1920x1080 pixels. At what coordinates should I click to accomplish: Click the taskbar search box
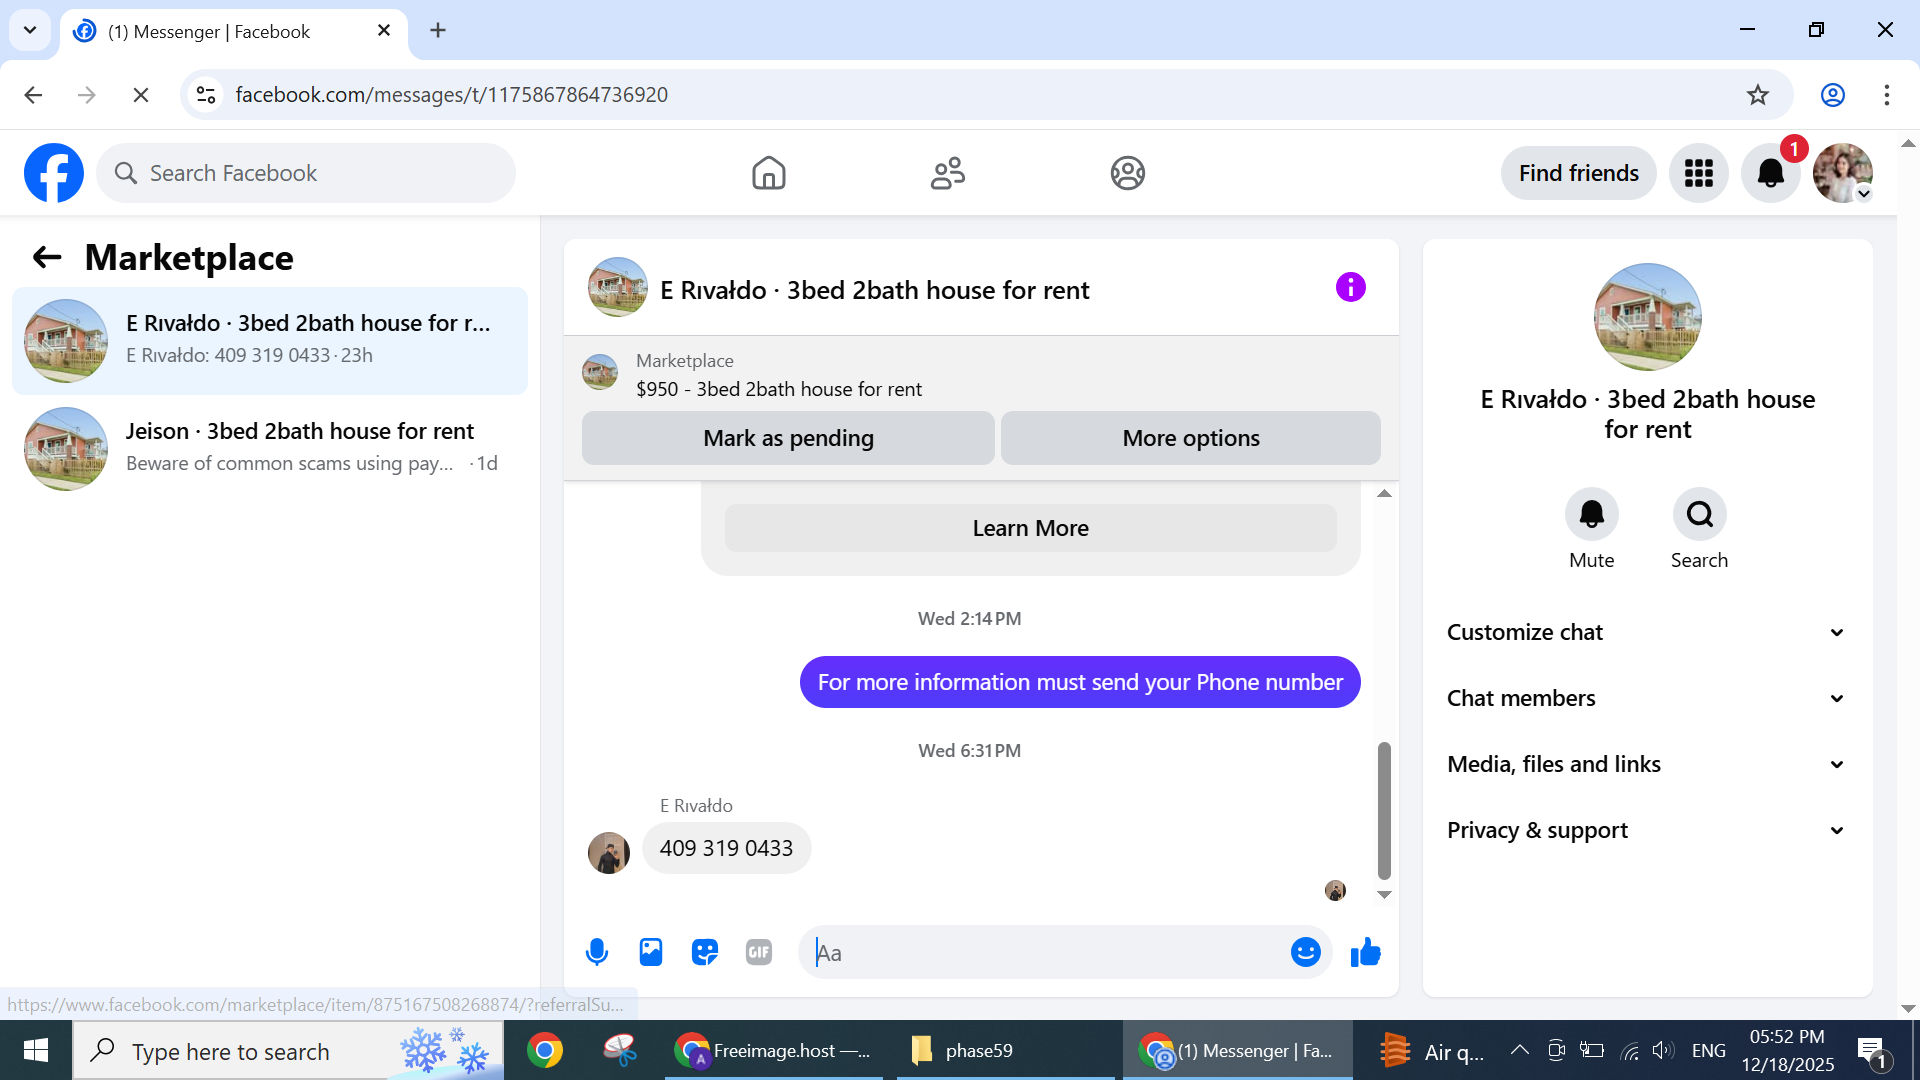click(x=288, y=1050)
